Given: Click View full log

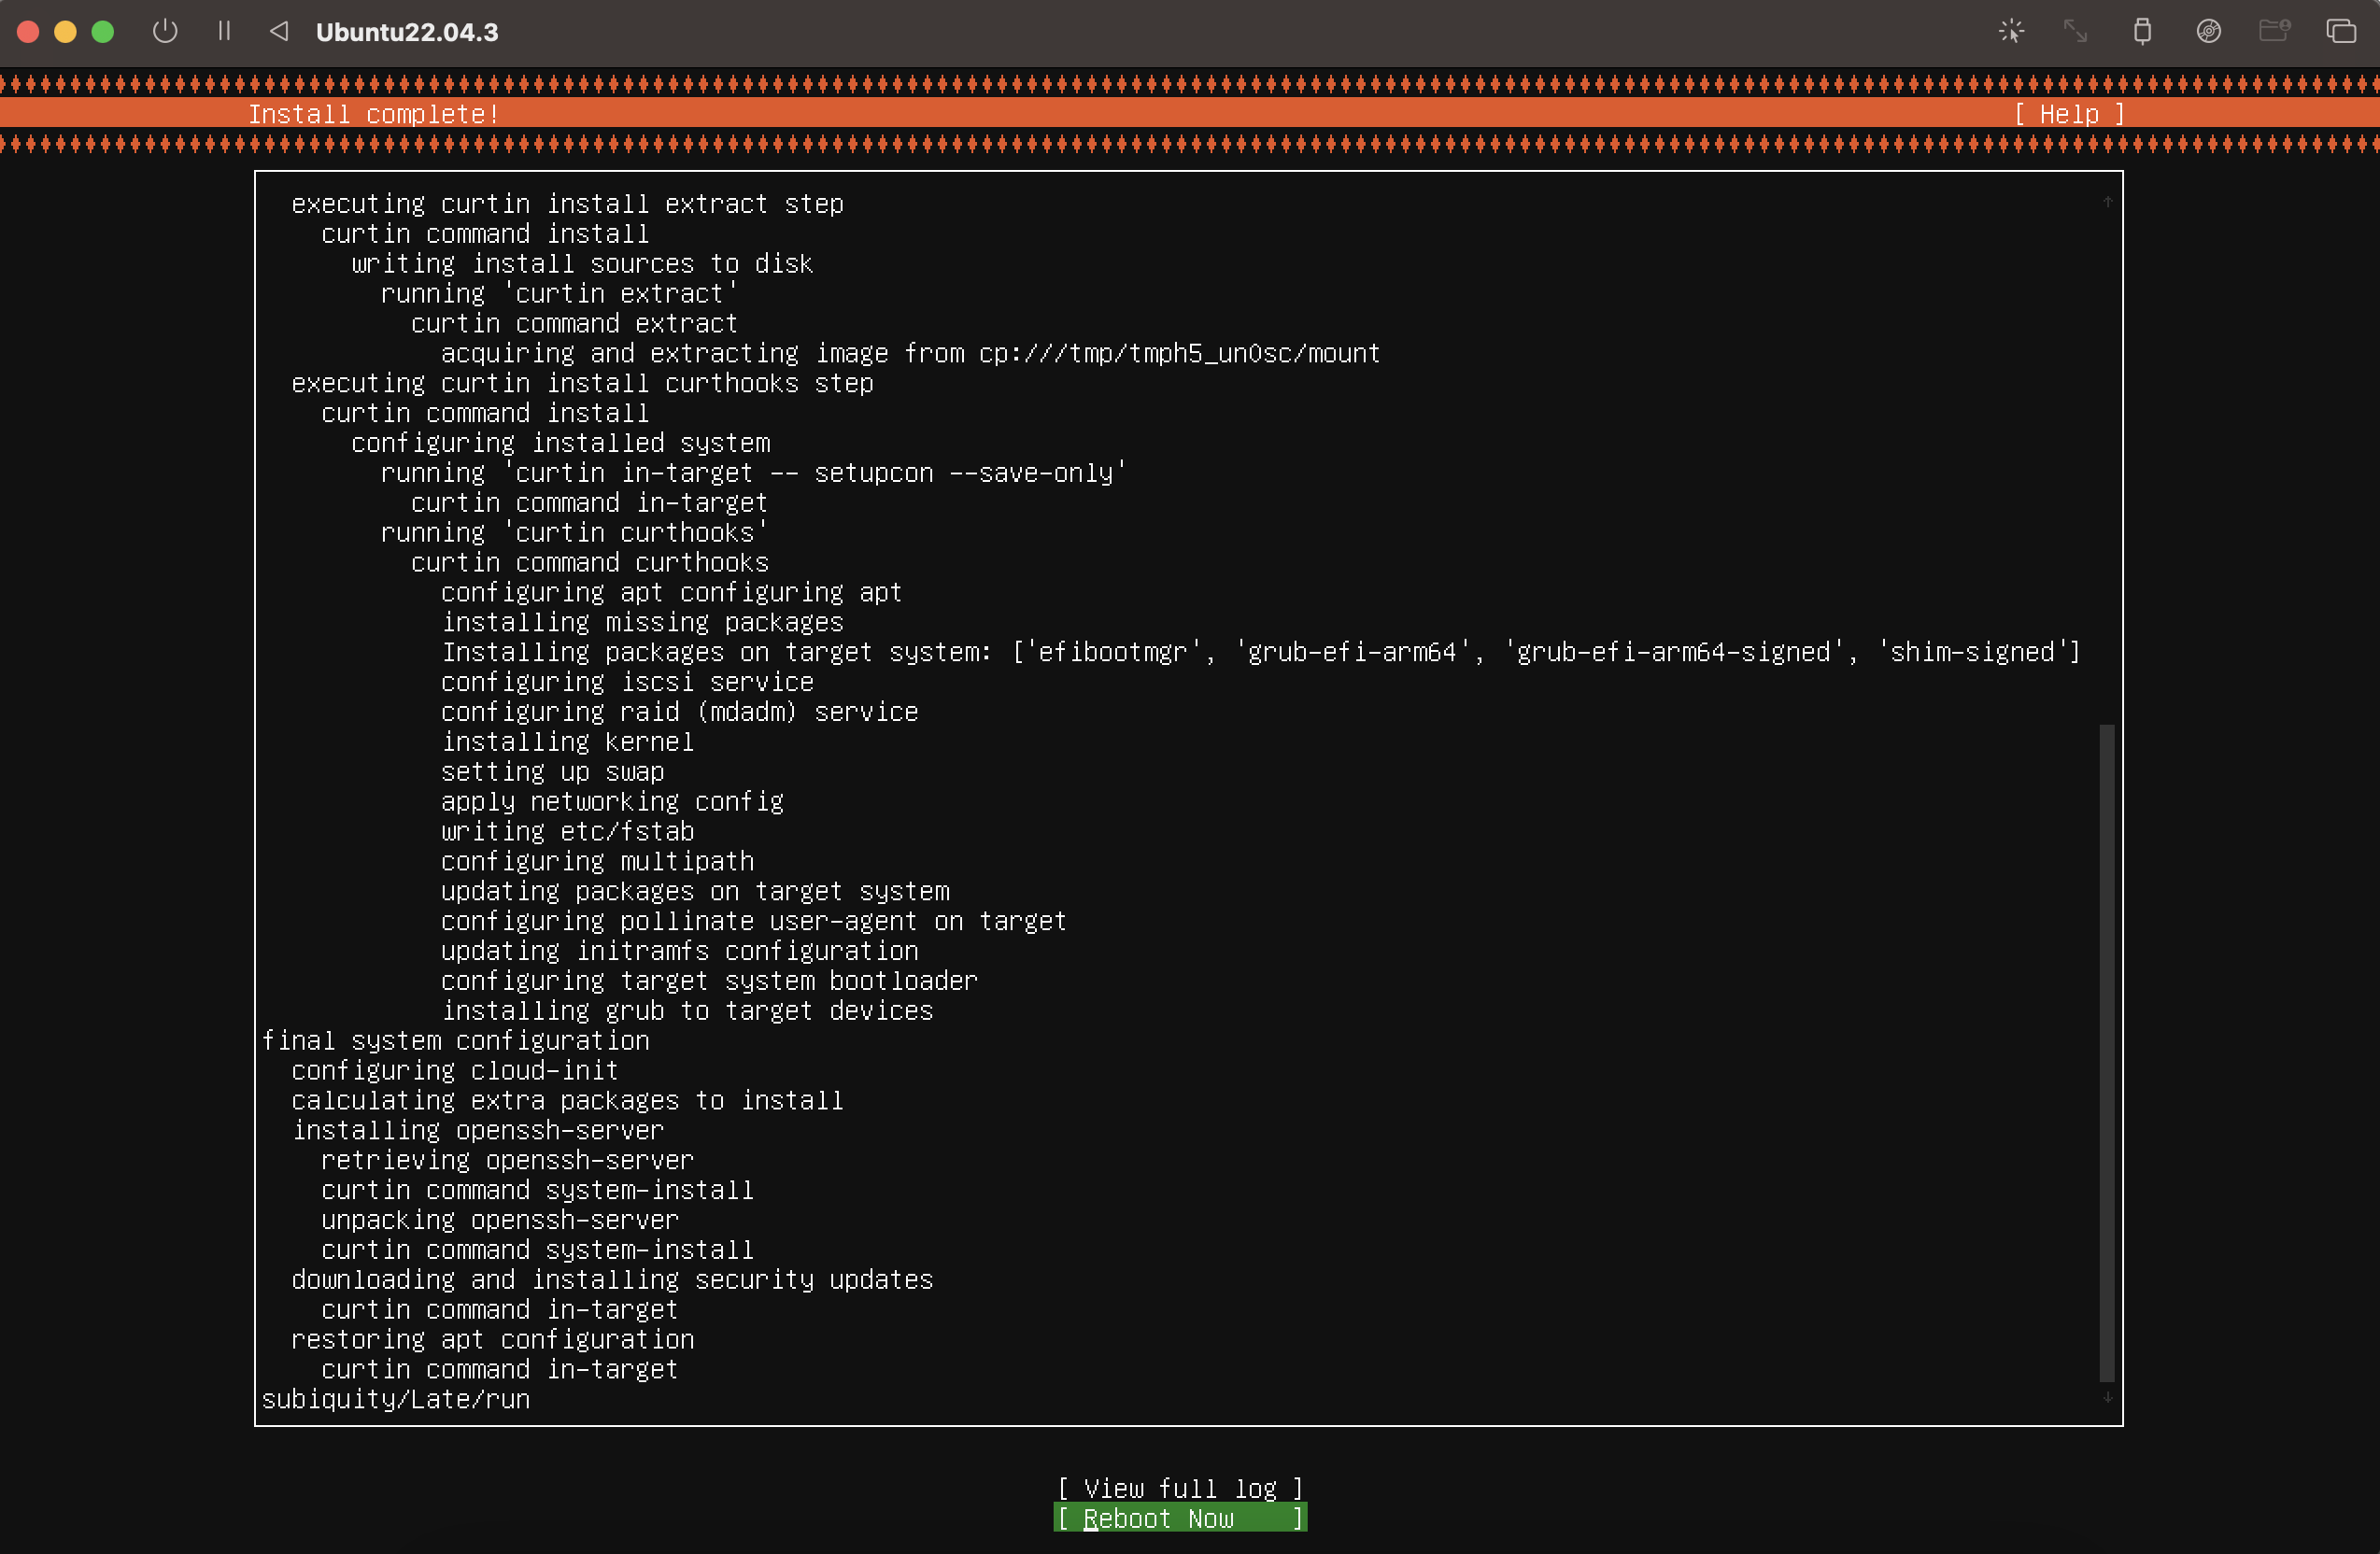Looking at the screenshot, I should pyautogui.click(x=1180, y=1488).
